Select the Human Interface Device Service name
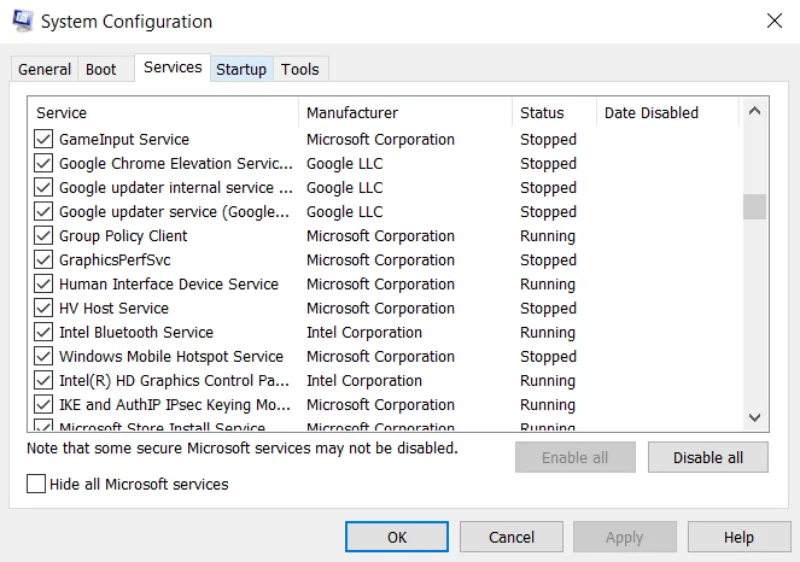The image size is (800, 562). click(169, 284)
